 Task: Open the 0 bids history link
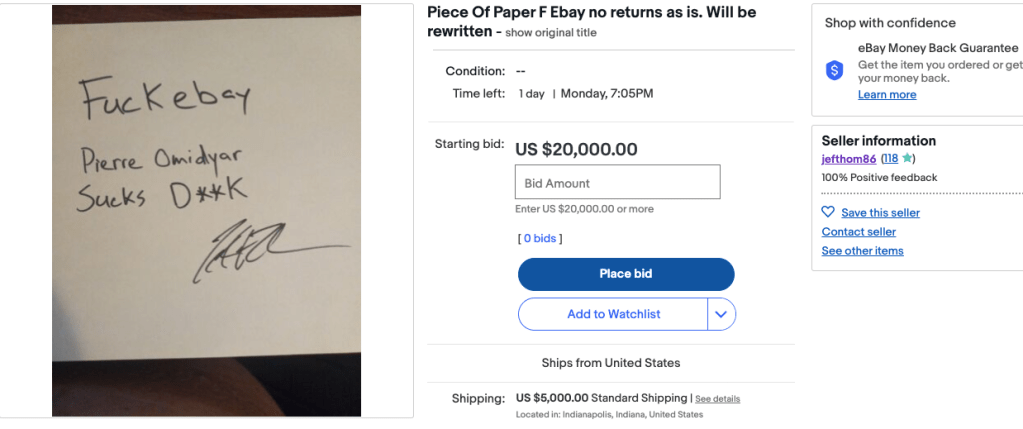point(540,239)
